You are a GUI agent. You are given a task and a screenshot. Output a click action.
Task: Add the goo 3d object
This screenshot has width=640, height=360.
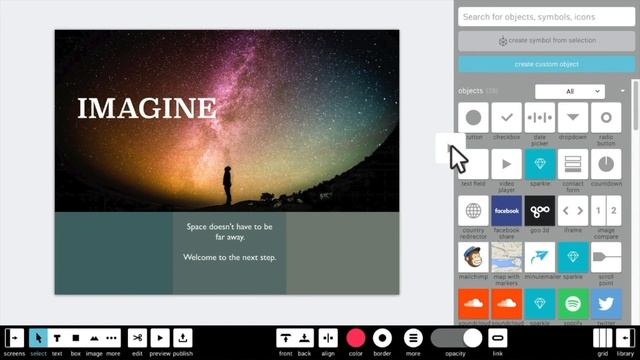pos(540,211)
